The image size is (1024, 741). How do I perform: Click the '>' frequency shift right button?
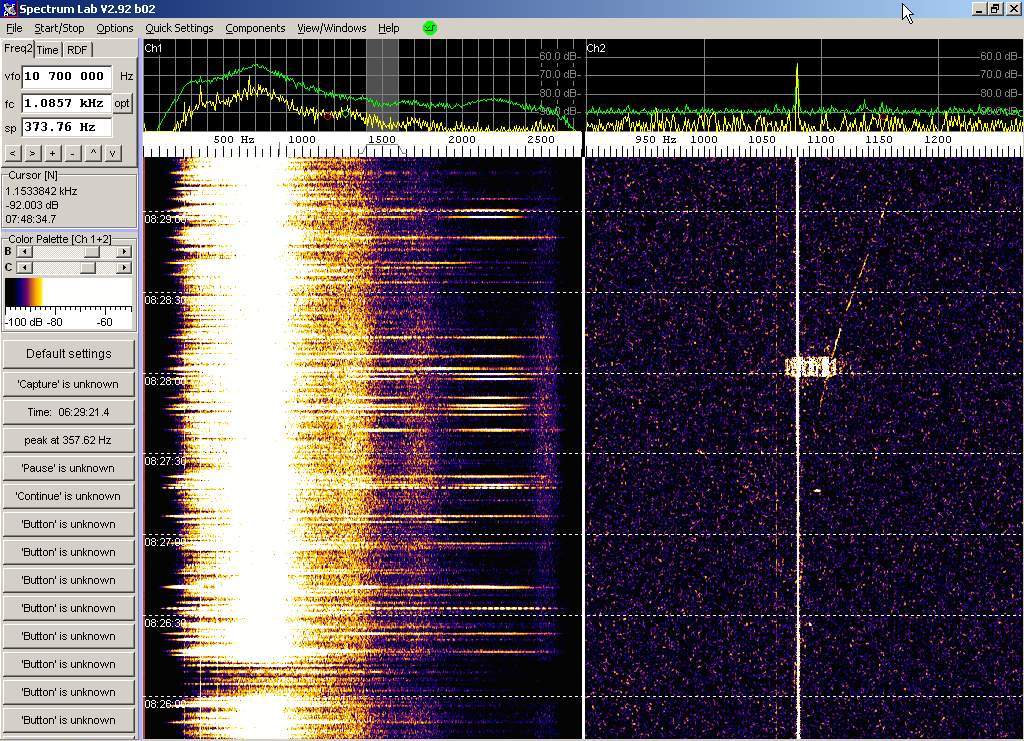point(32,153)
